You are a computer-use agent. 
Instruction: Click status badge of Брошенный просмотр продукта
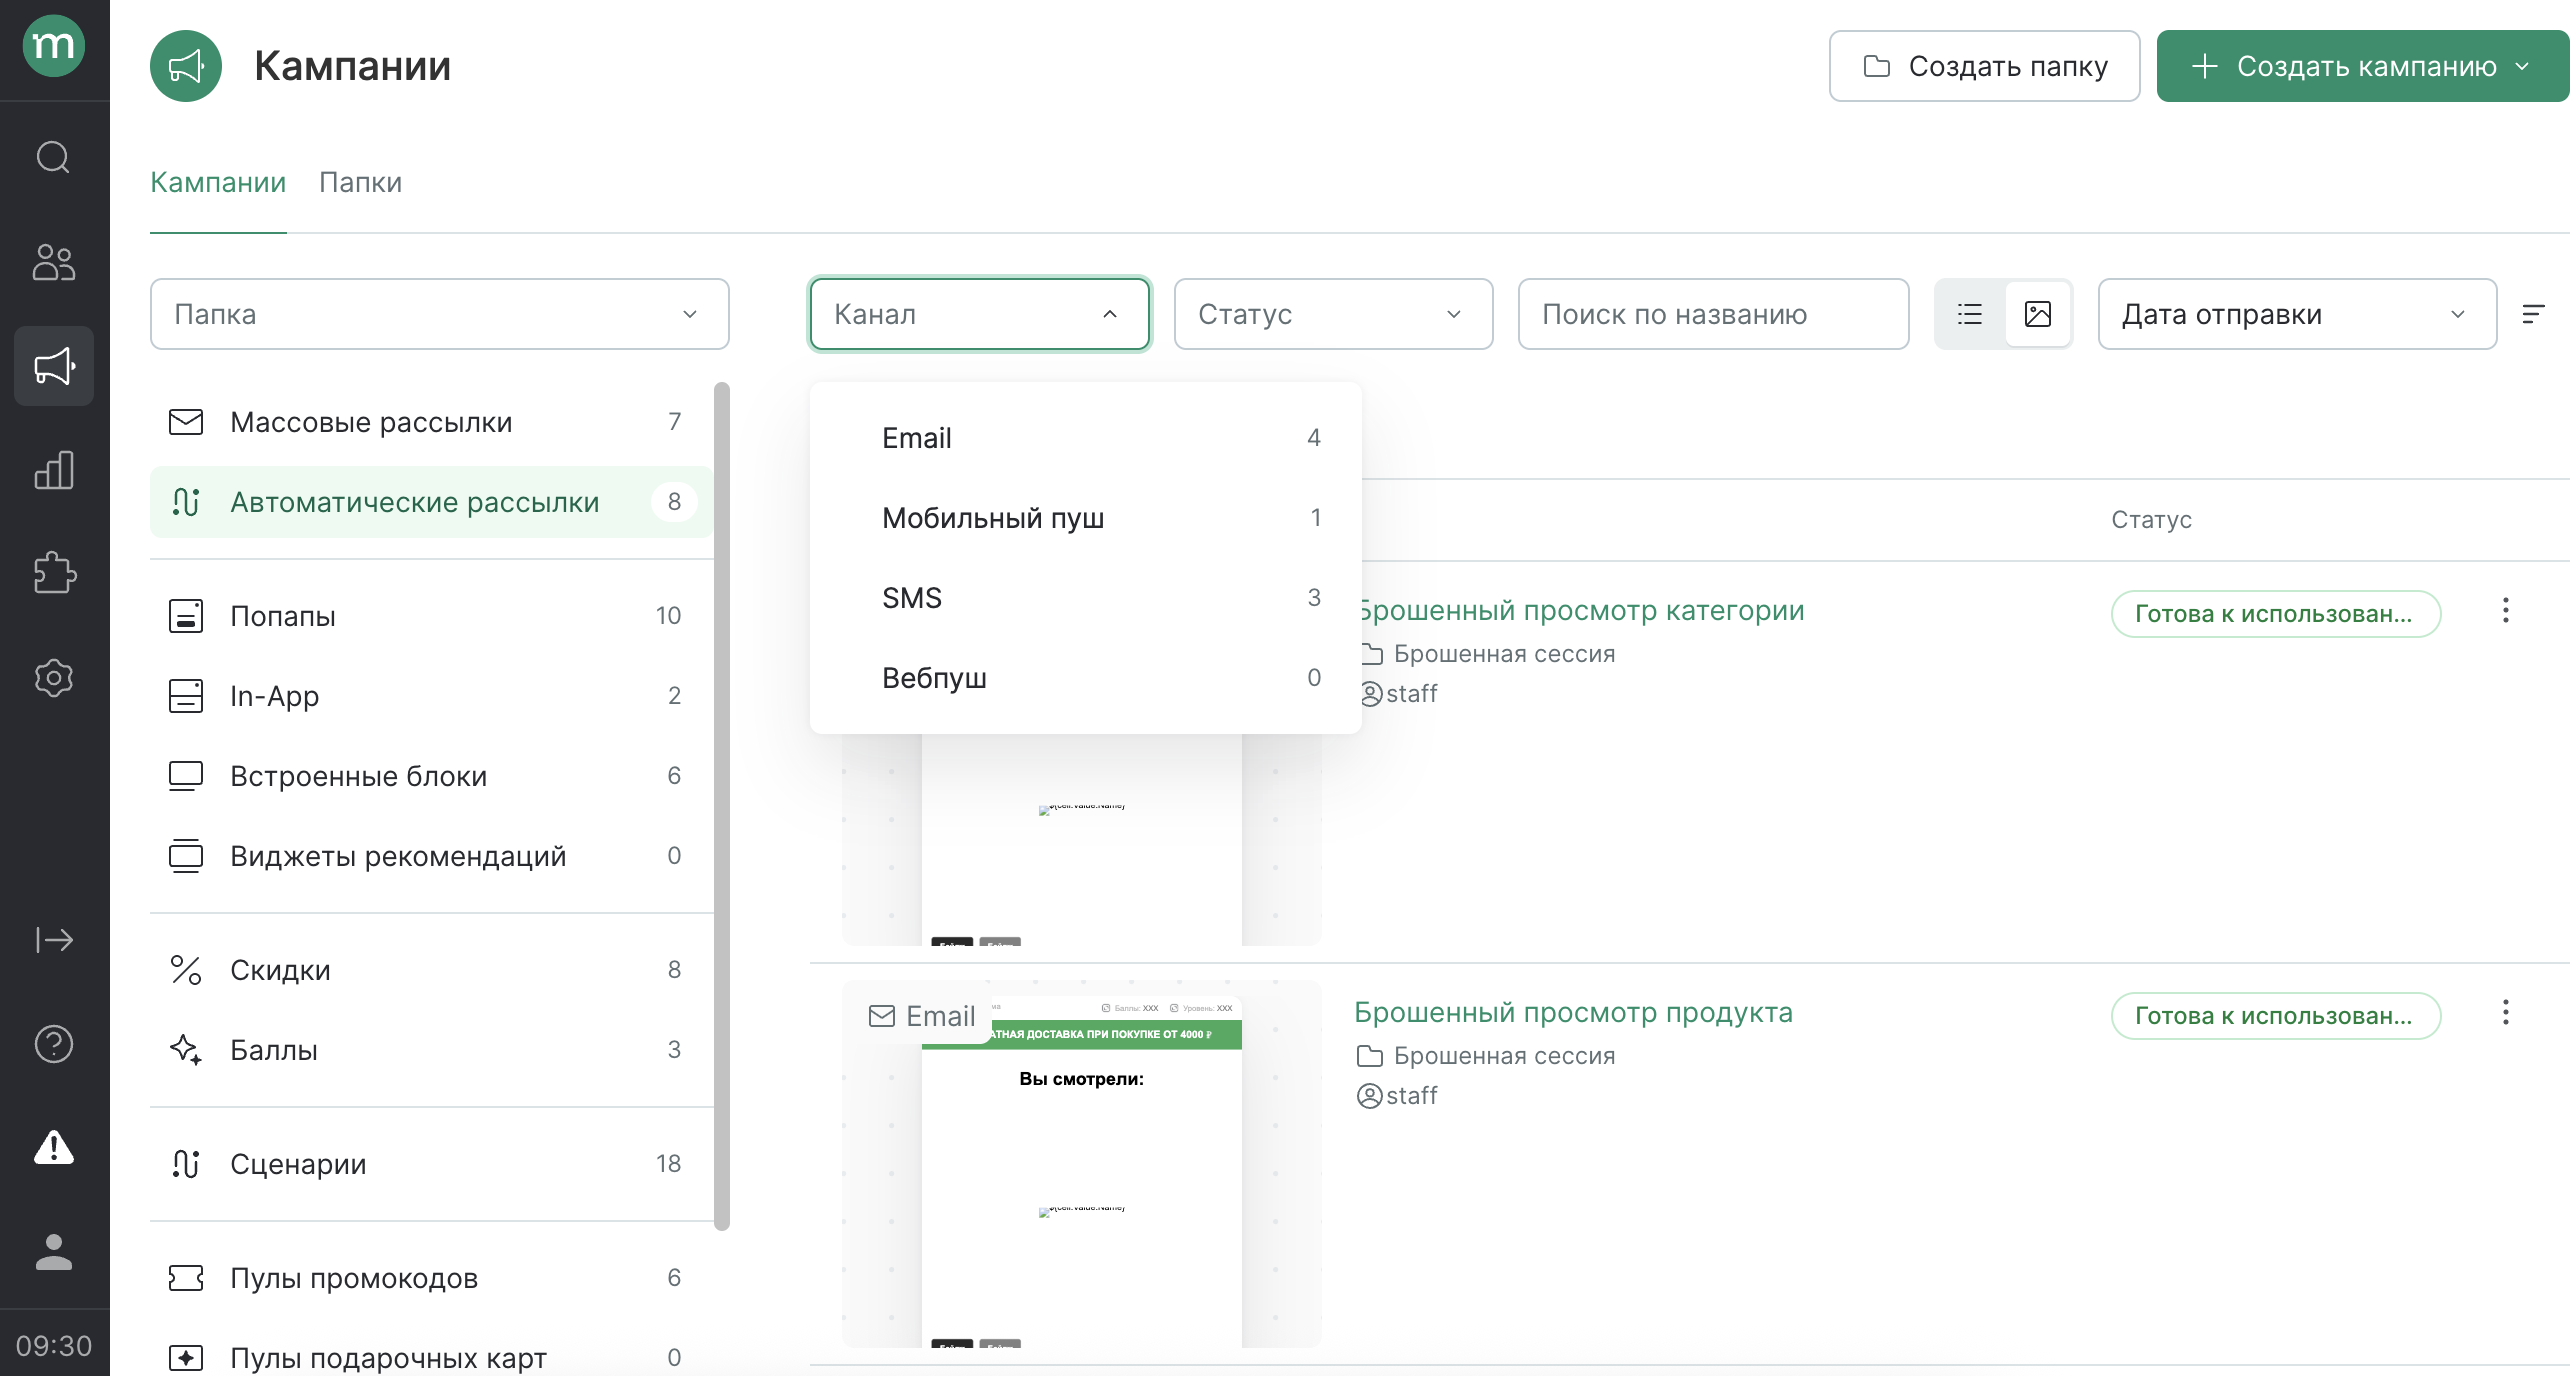pyautogui.click(x=2276, y=1016)
